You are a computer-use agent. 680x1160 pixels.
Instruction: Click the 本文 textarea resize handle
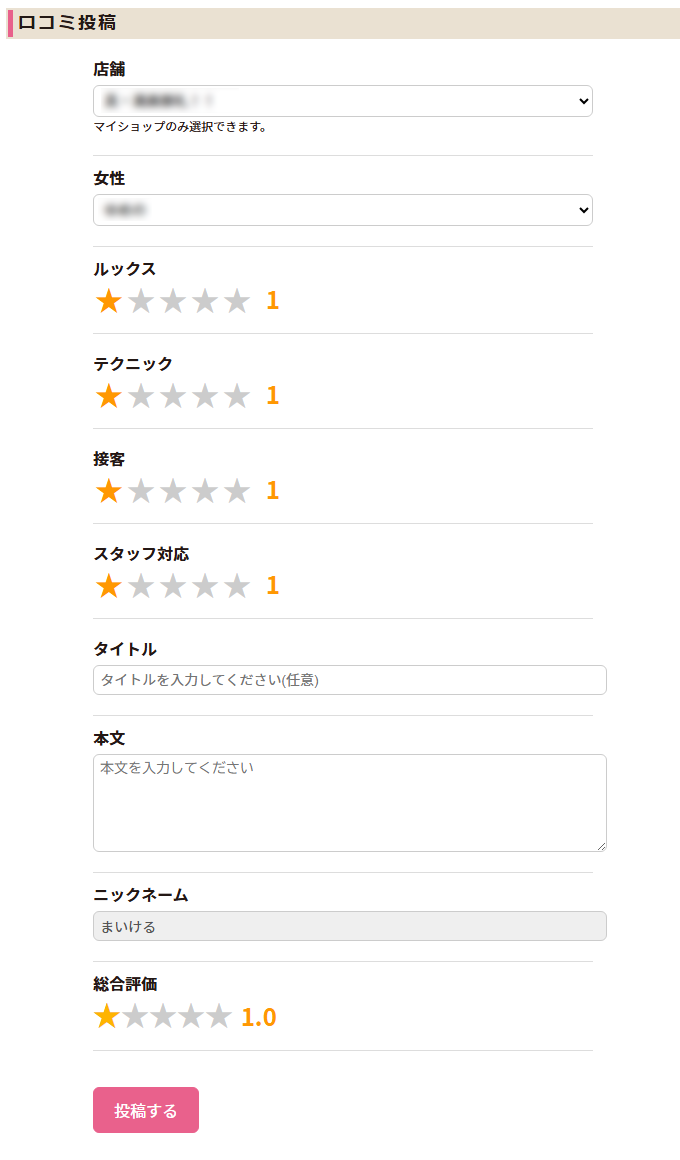tap(601, 846)
